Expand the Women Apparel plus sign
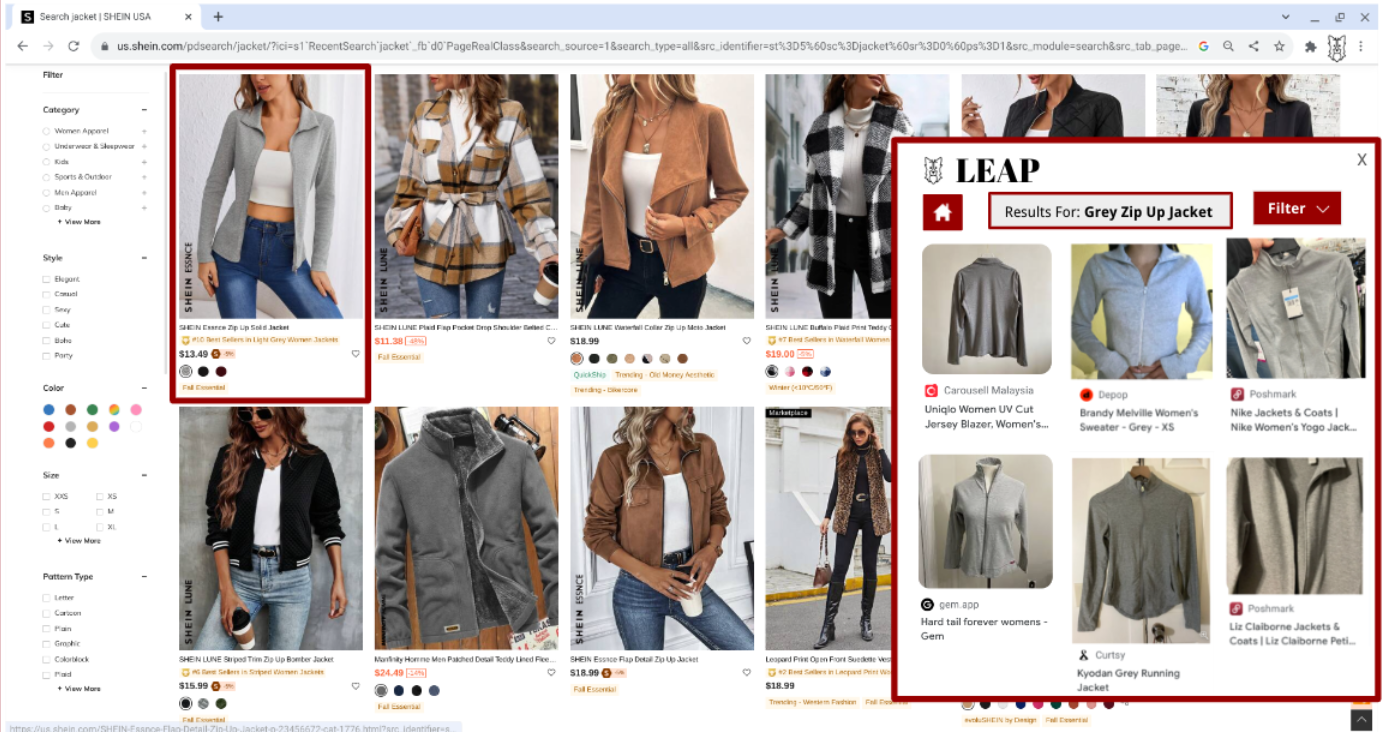The height and width of the screenshot is (732, 1383). (x=144, y=131)
